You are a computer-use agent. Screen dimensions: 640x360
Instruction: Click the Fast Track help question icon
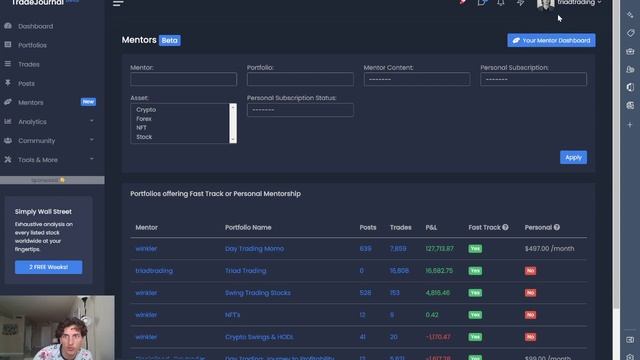pyautogui.click(x=505, y=227)
